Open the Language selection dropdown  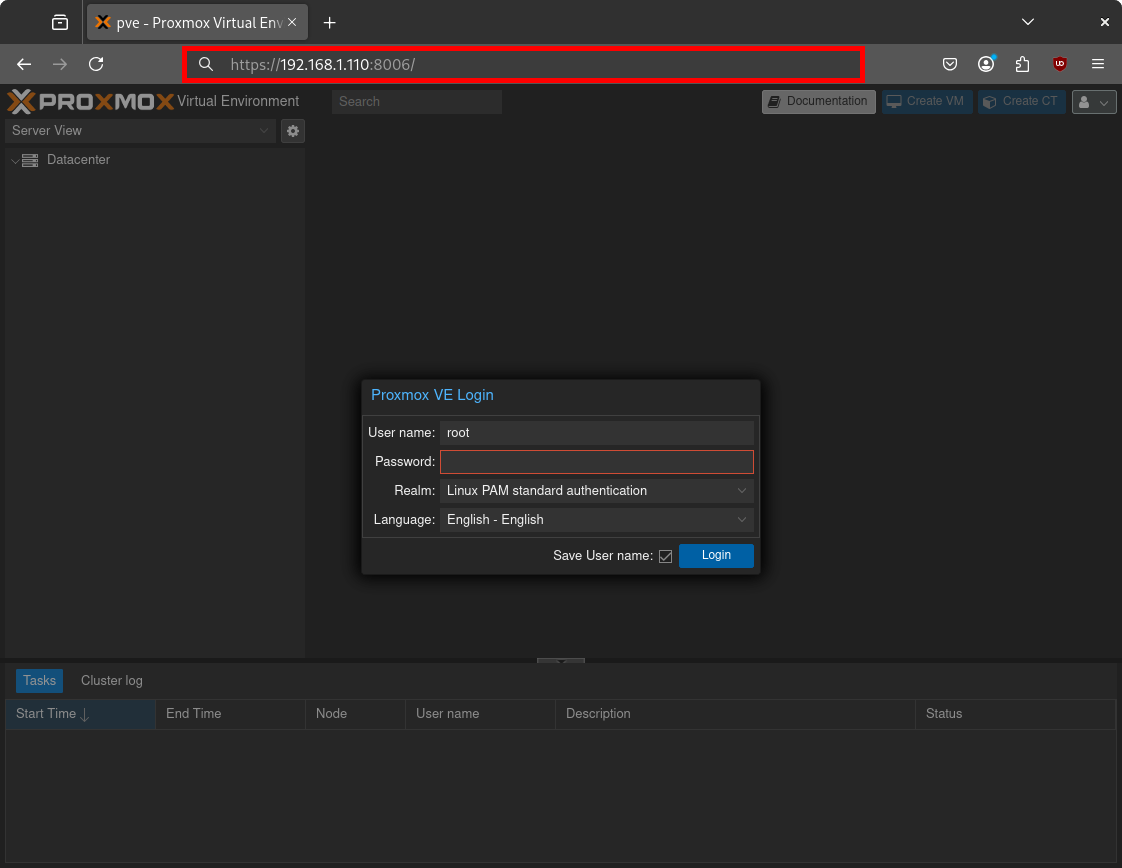pyautogui.click(x=742, y=520)
